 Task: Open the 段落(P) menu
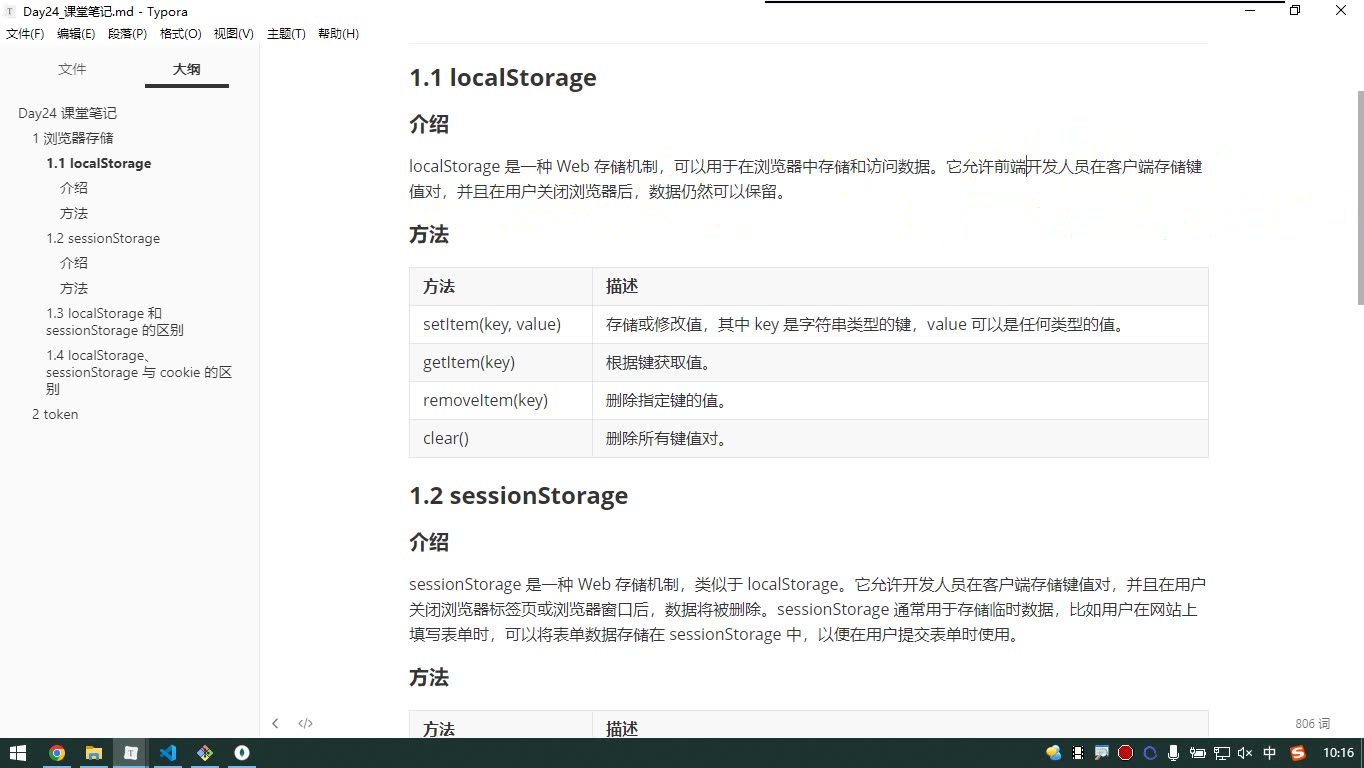(127, 34)
